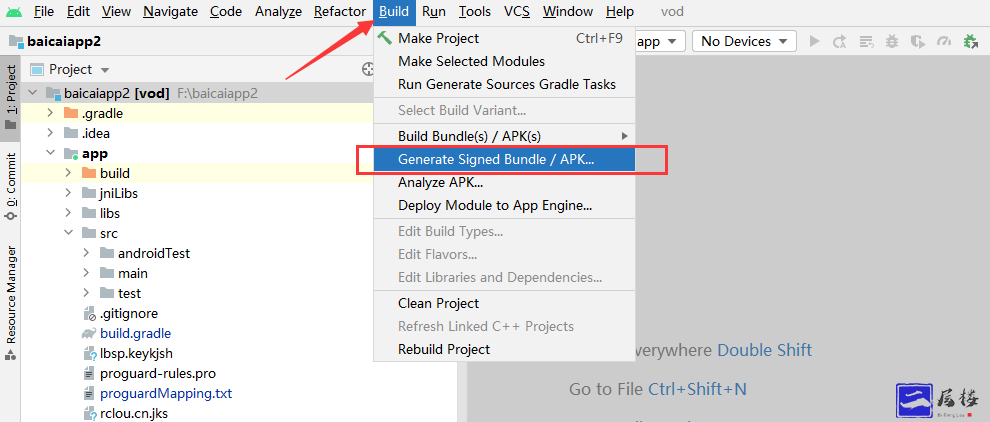Expand the .gradle folder

point(50,113)
